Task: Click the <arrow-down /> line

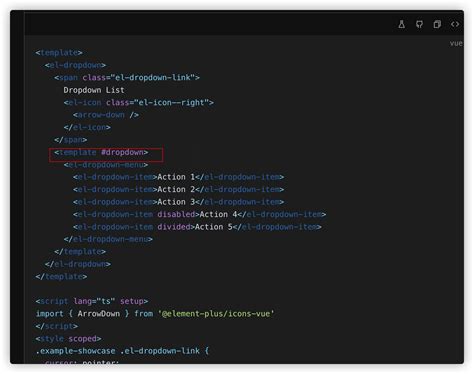Action: point(106,115)
